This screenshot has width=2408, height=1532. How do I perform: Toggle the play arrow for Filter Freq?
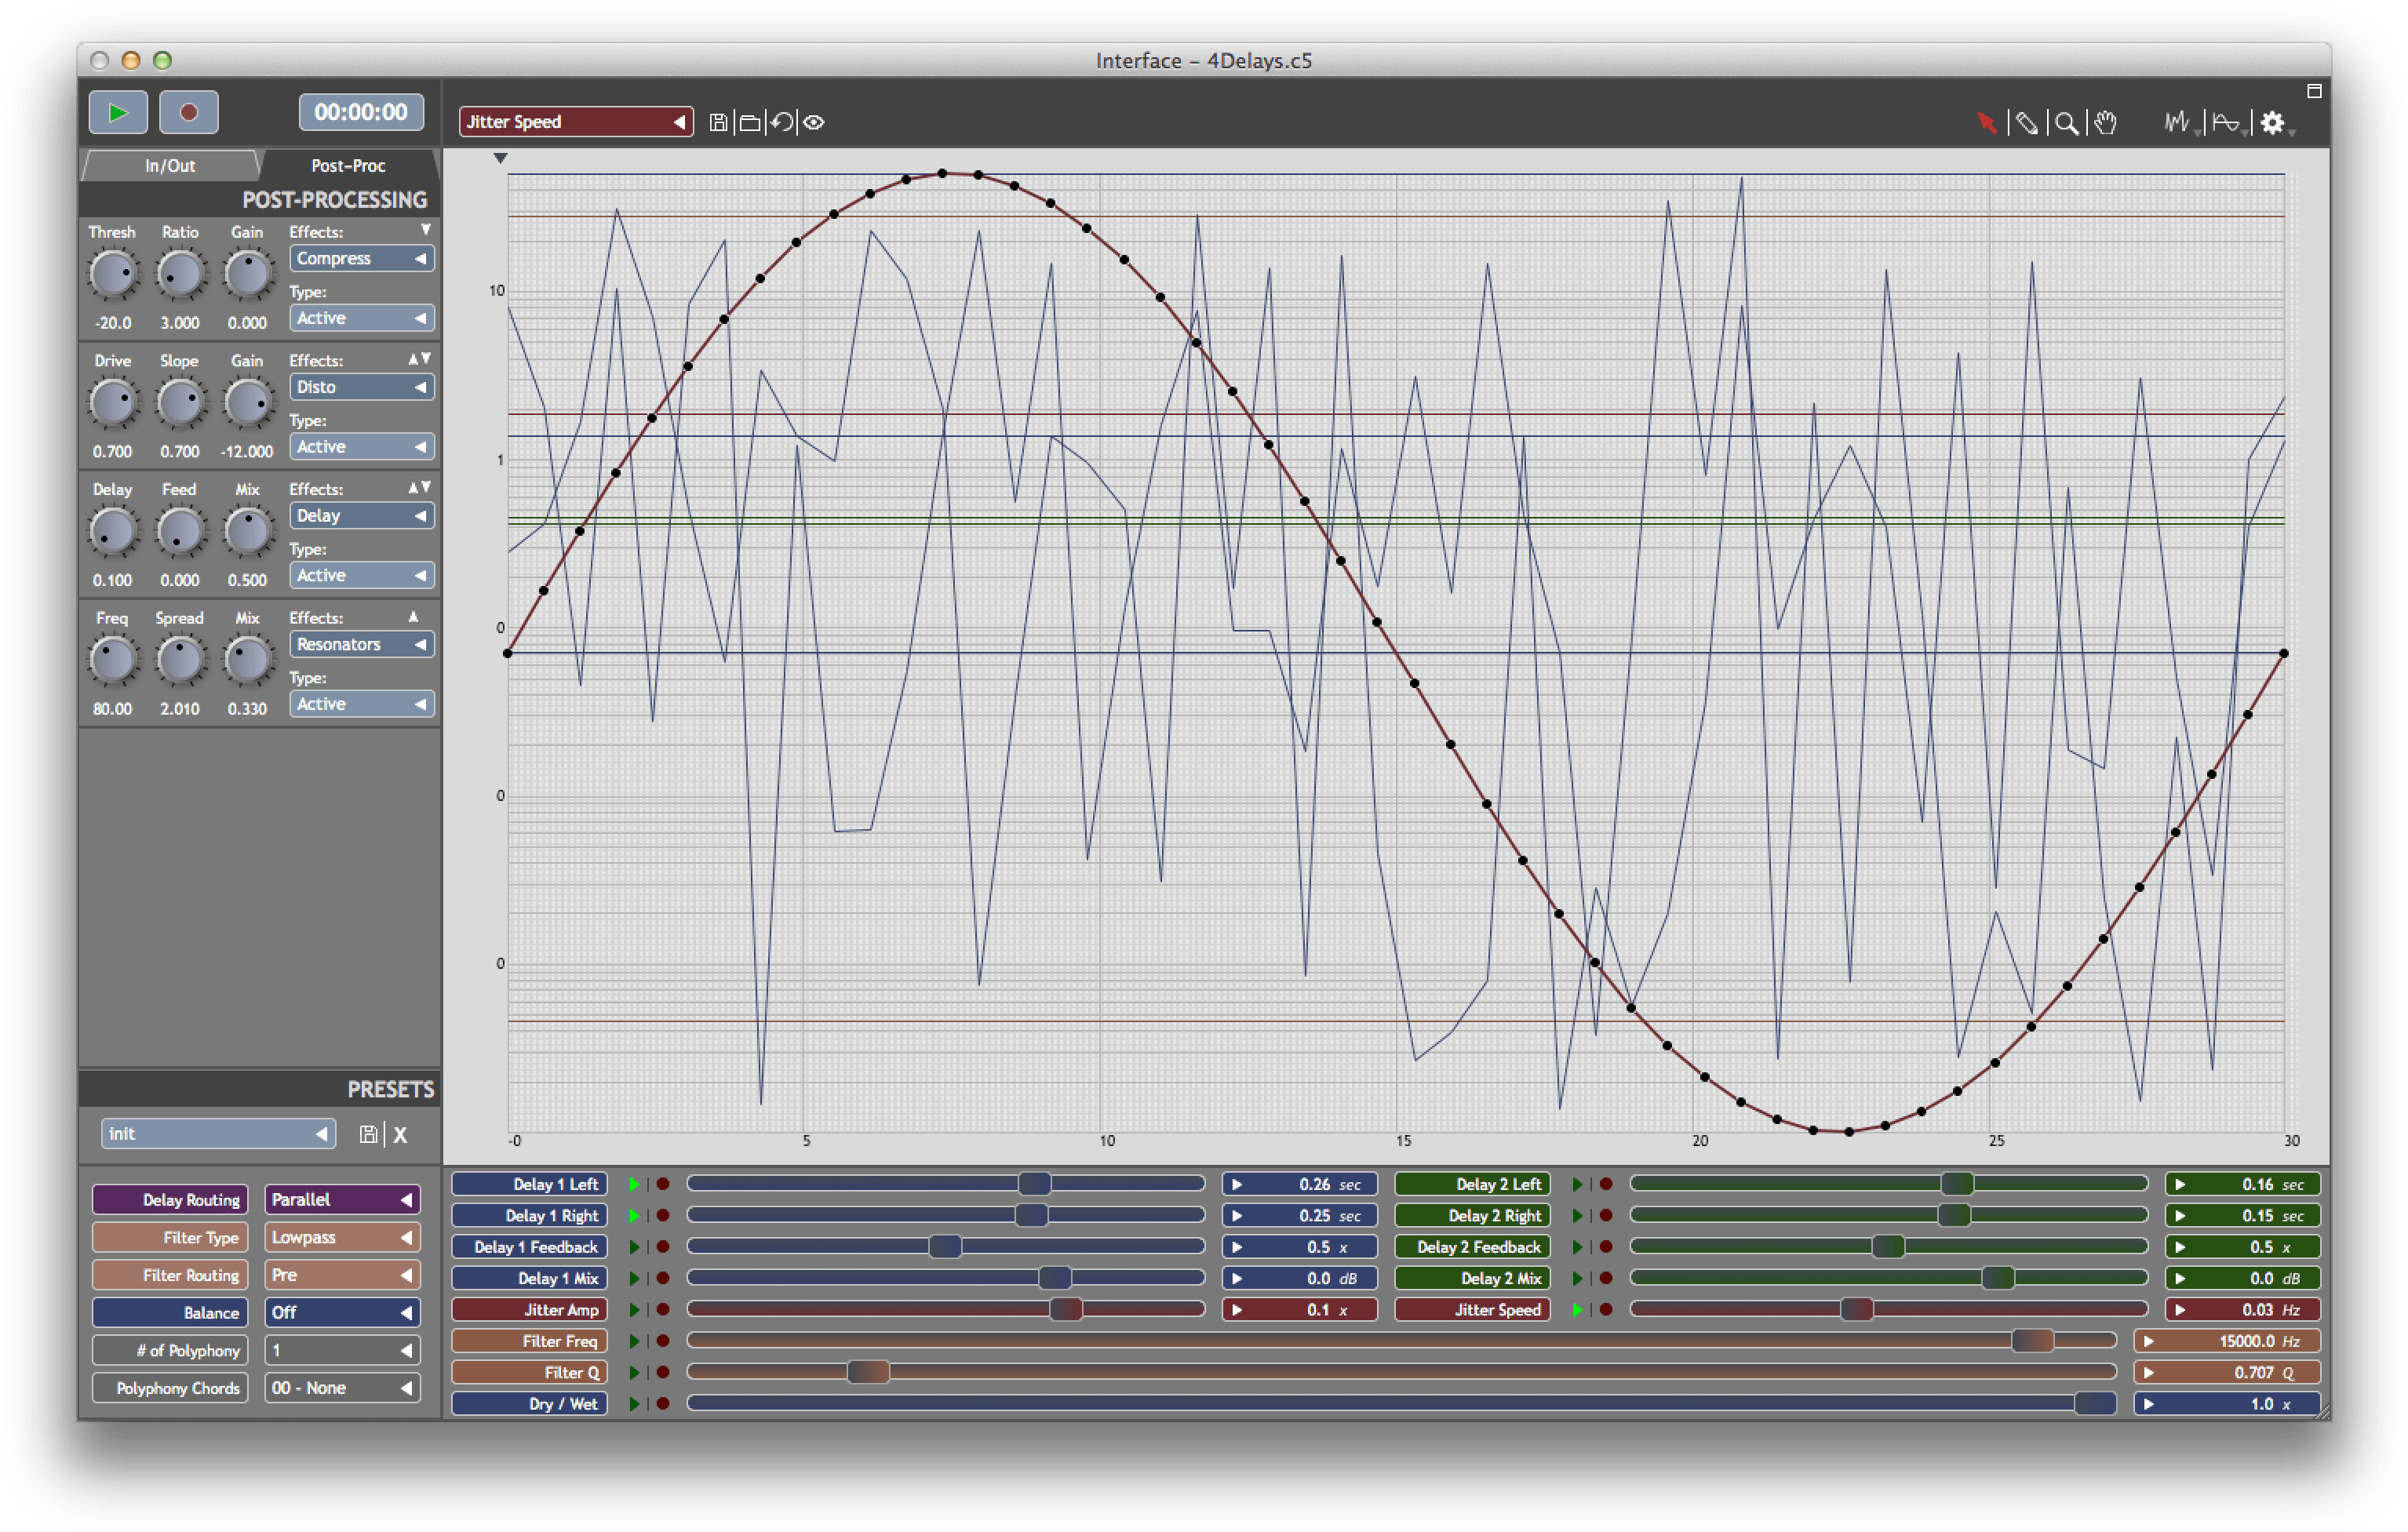pyautogui.click(x=634, y=1340)
